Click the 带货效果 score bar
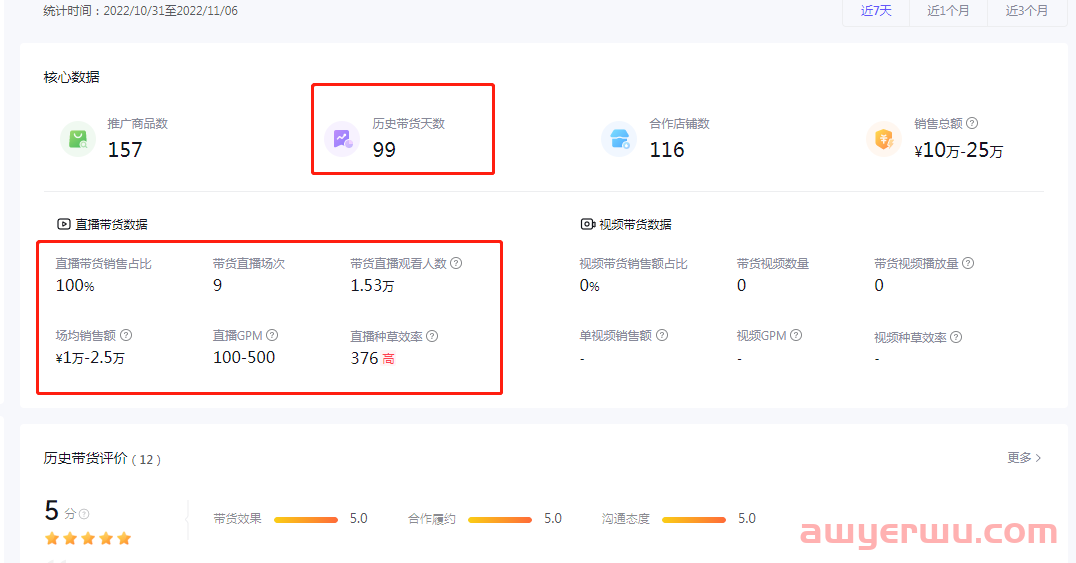 306,519
